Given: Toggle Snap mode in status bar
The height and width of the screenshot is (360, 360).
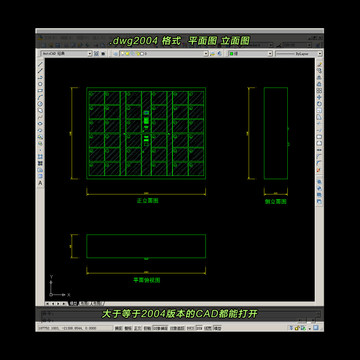Looking at the screenshot, I should point(118,328).
